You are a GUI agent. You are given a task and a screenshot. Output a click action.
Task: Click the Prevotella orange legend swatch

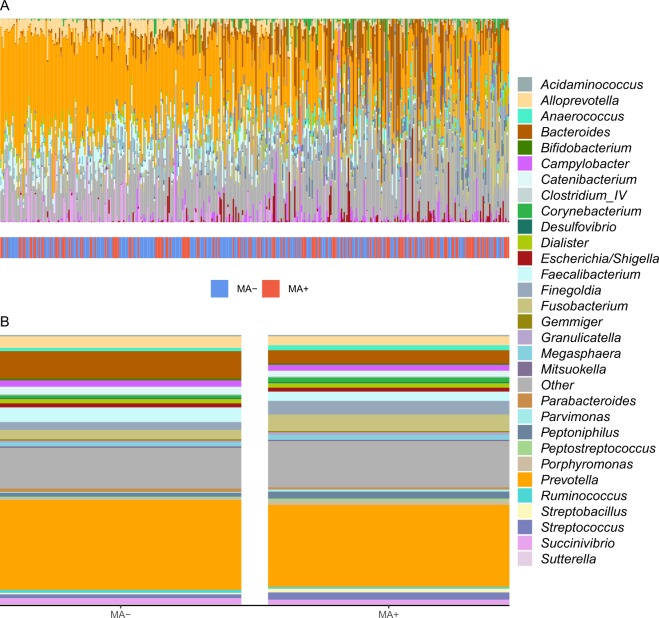tap(524, 479)
